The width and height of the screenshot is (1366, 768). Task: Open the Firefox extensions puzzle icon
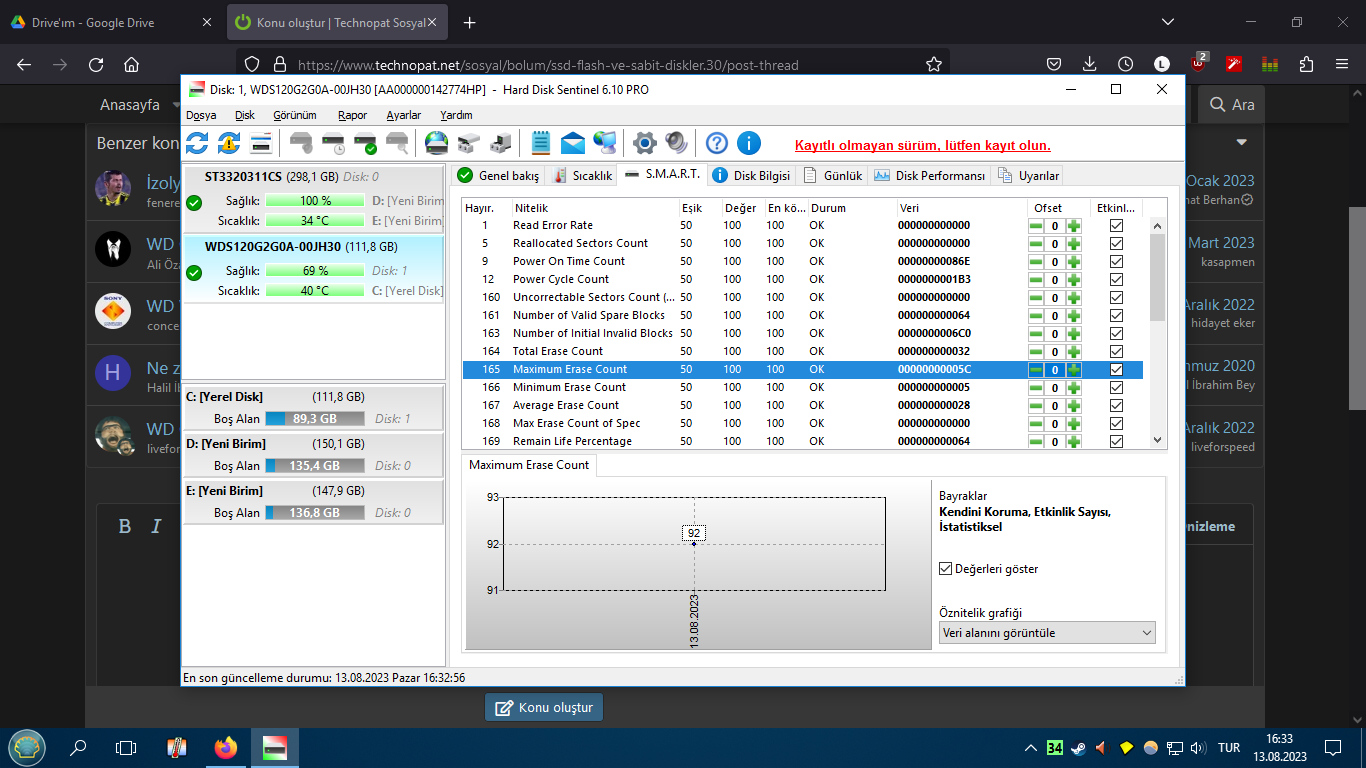pyautogui.click(x=1306, y=64)
